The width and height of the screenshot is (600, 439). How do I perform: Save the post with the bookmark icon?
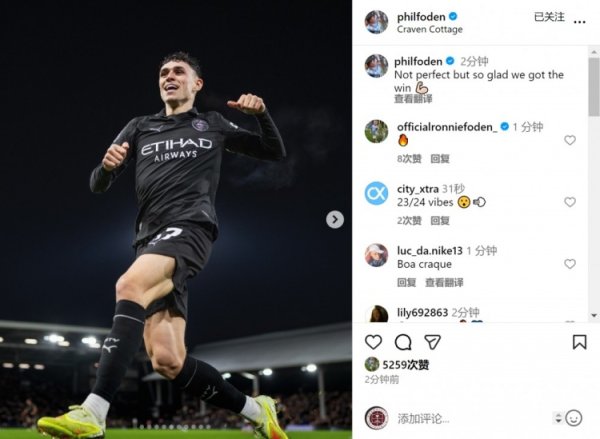point(579,342)
